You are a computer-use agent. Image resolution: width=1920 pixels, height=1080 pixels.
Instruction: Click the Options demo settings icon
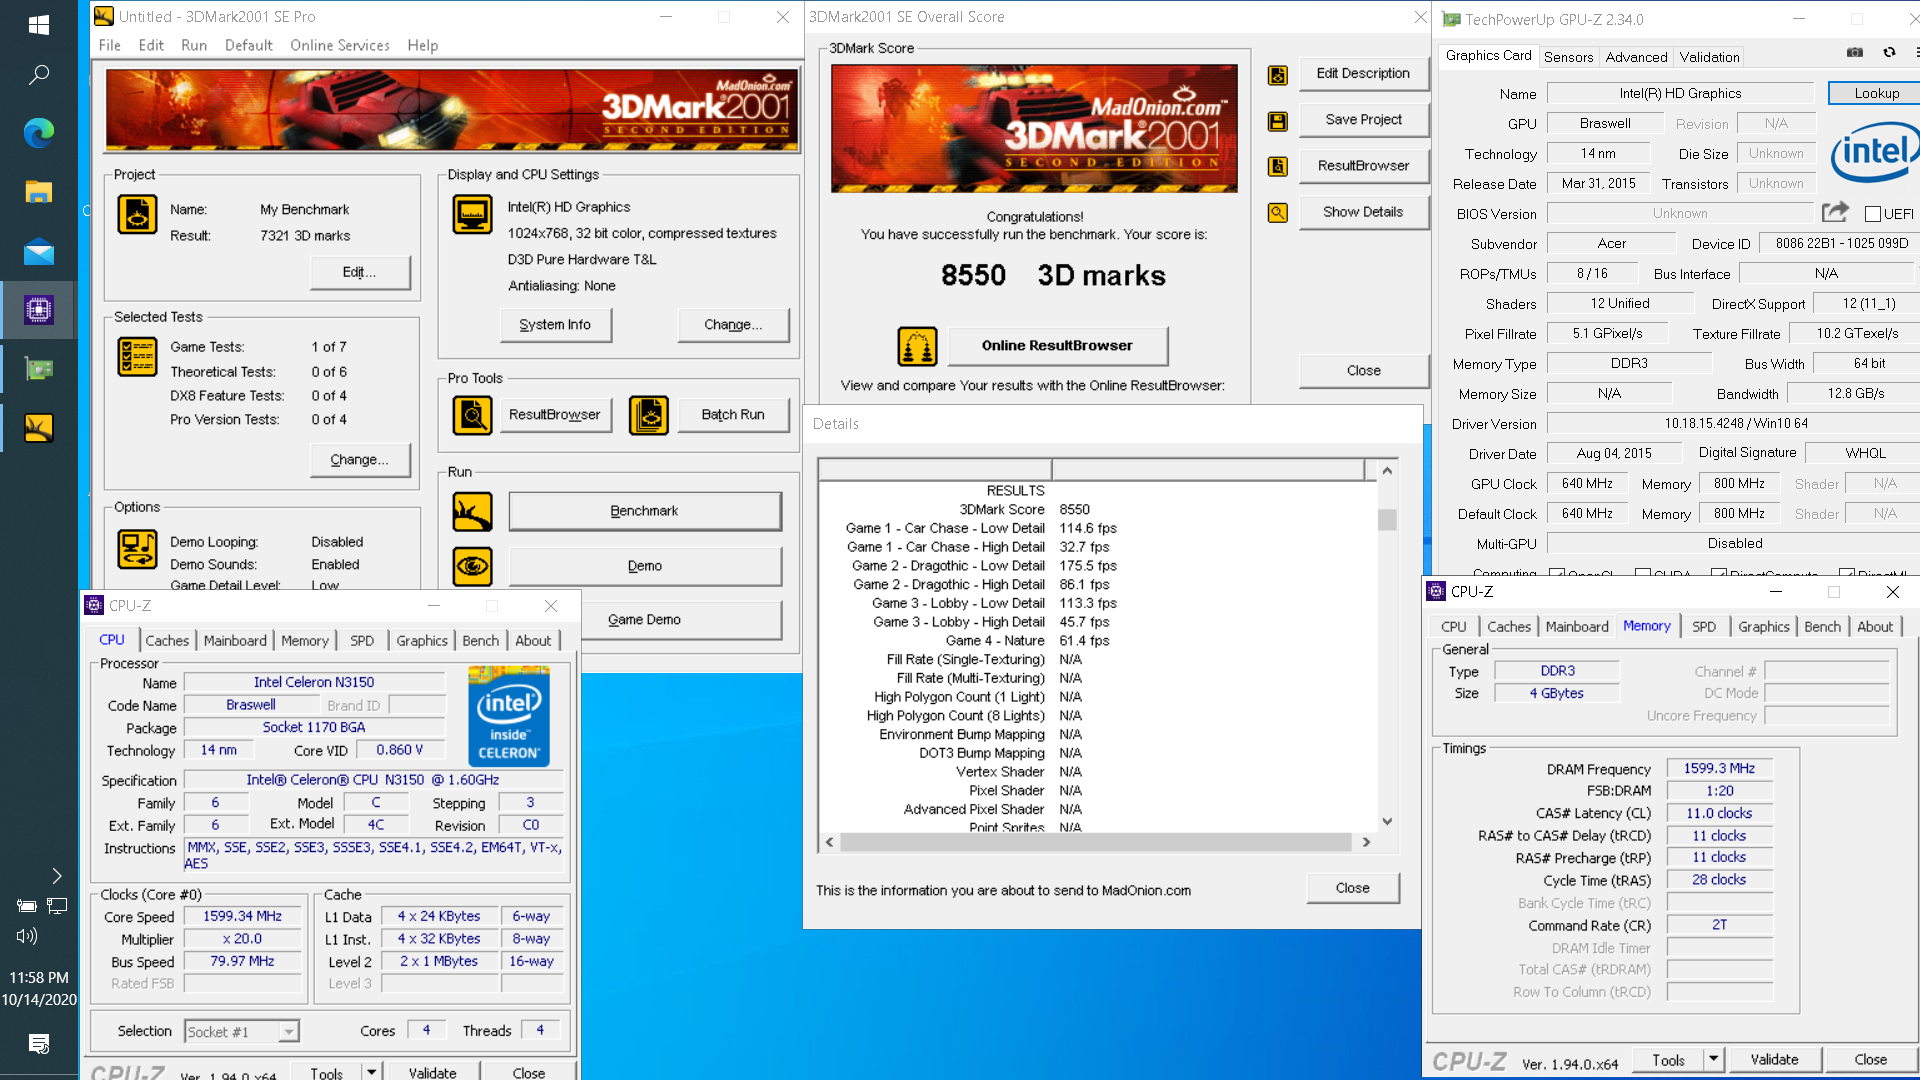(137, 548)
